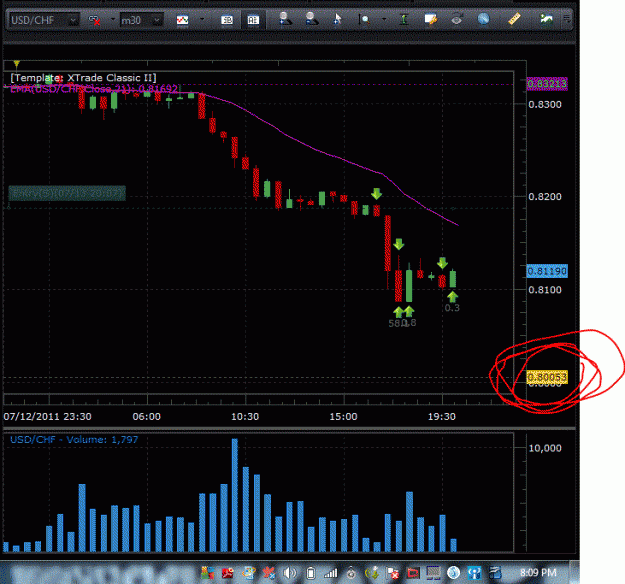Click the red butterfly tray icon

[x=269, y=573]
